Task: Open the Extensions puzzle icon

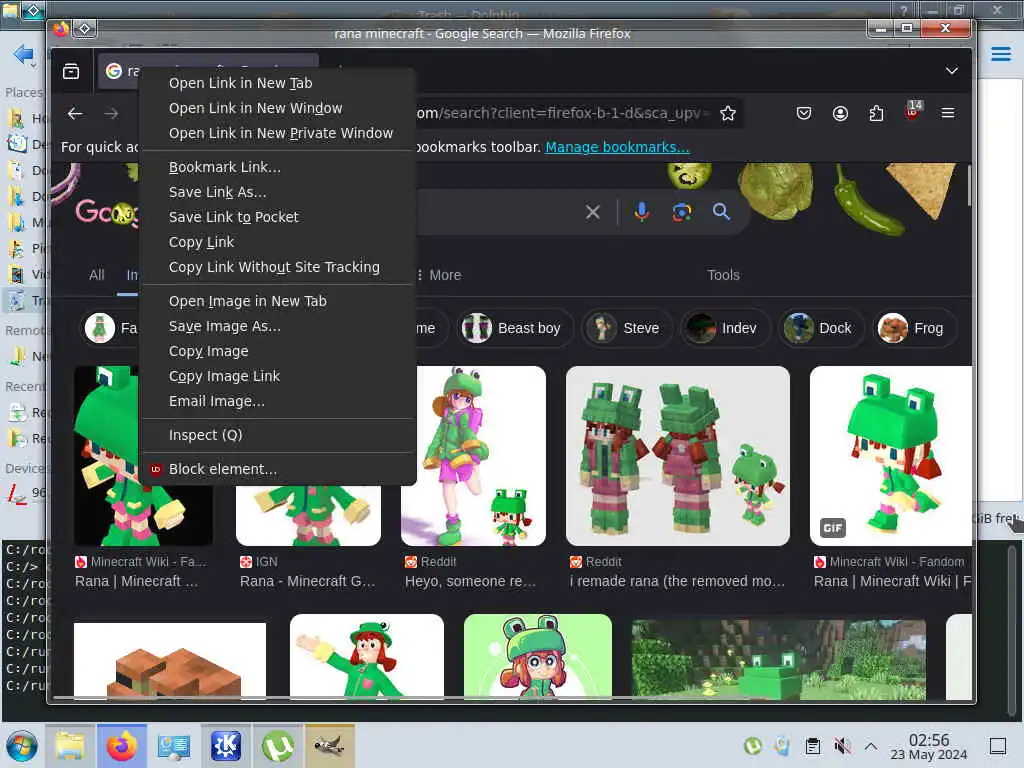Action: coord(876,114)
